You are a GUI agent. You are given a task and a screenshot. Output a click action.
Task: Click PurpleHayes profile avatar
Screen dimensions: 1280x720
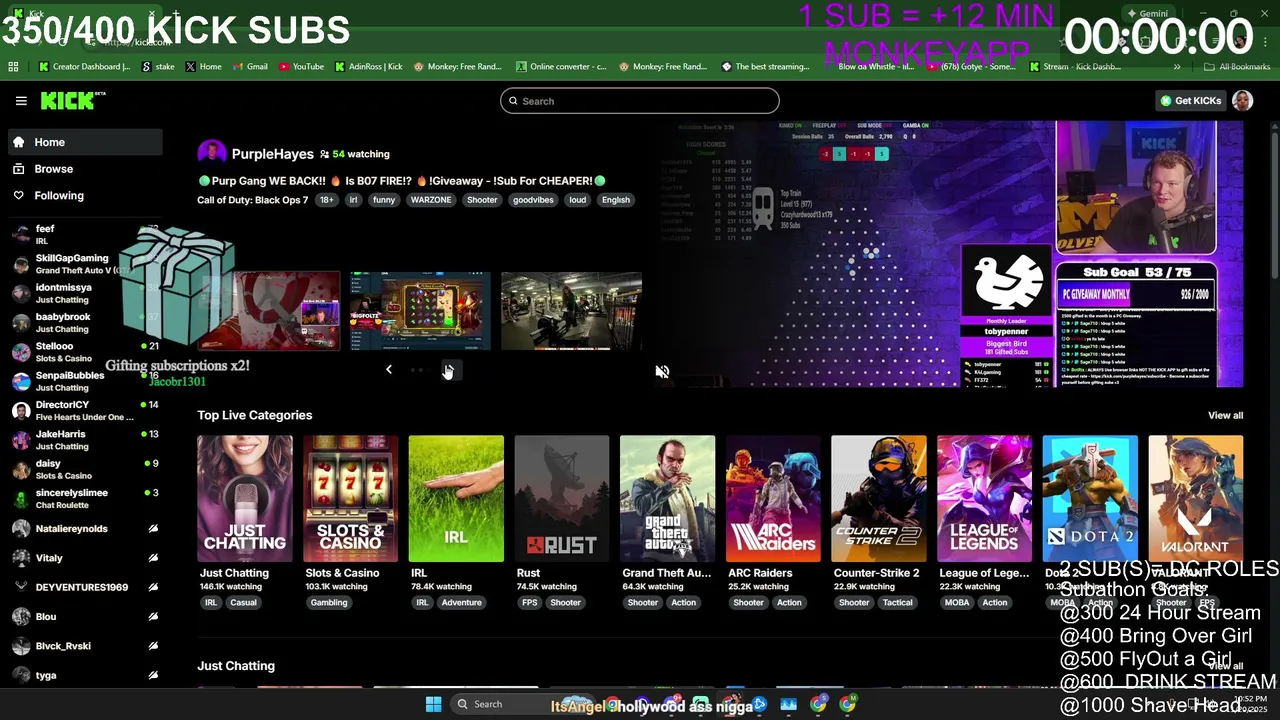pyautogui.click(x=211, y=153)
